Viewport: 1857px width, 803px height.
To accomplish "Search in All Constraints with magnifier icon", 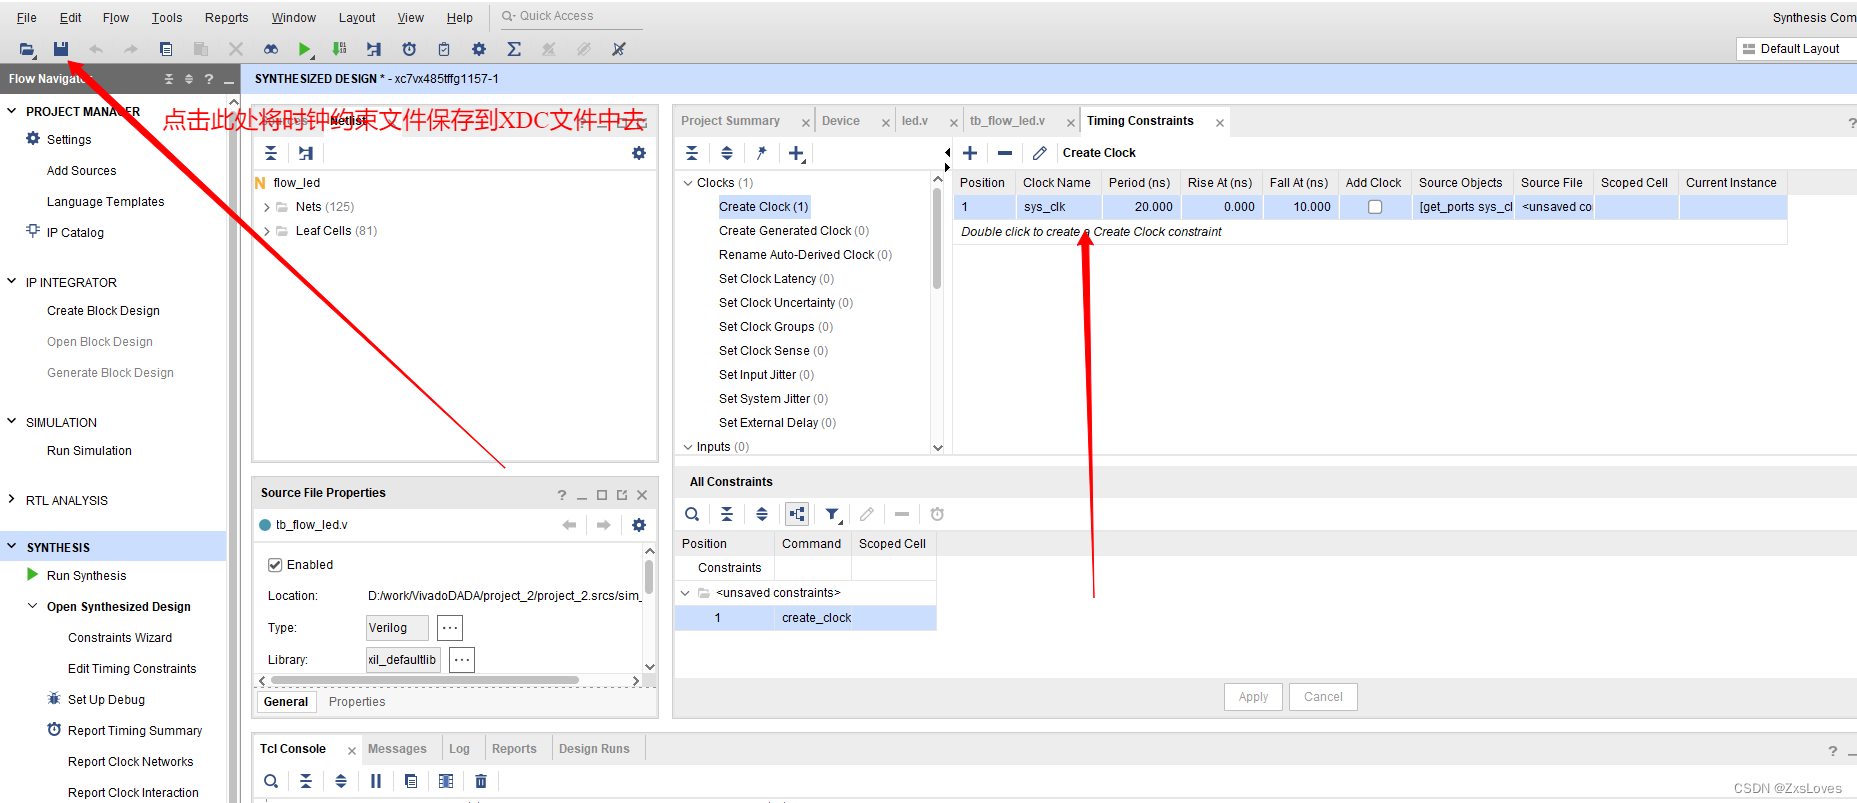I will point(692,514).
